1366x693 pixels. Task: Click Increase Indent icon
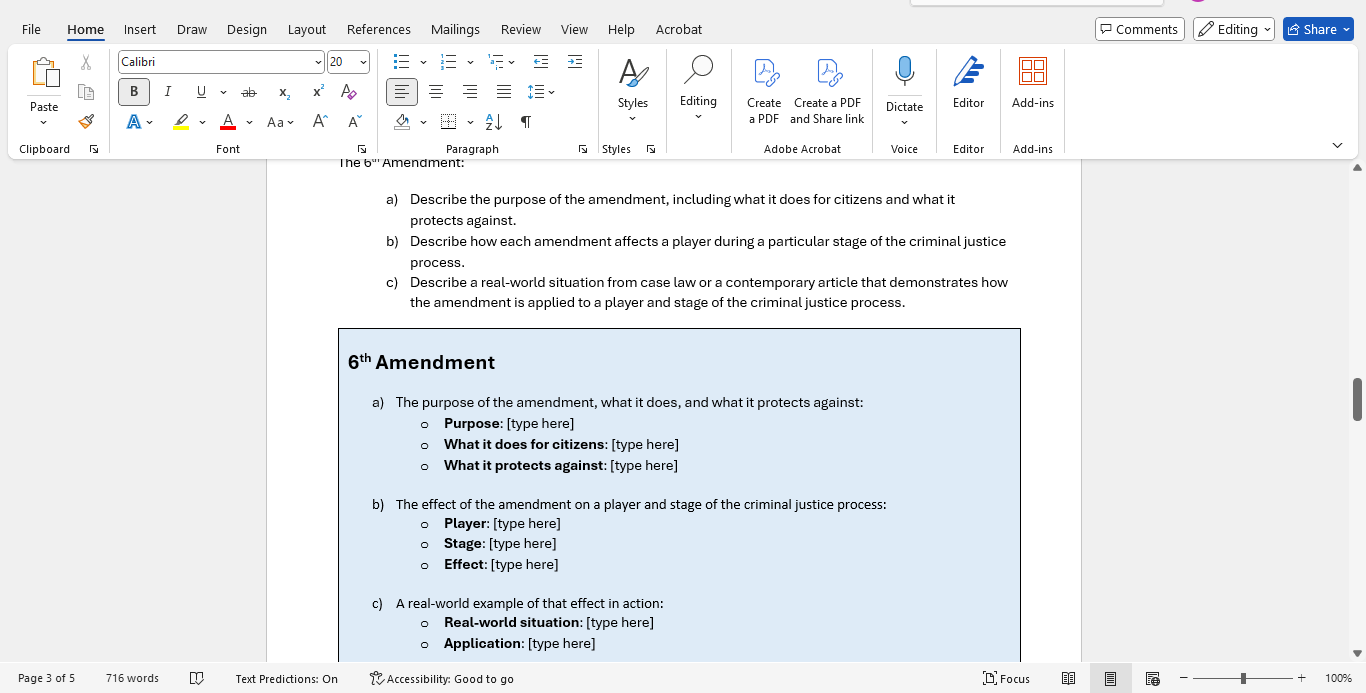(x=575, y=62)
